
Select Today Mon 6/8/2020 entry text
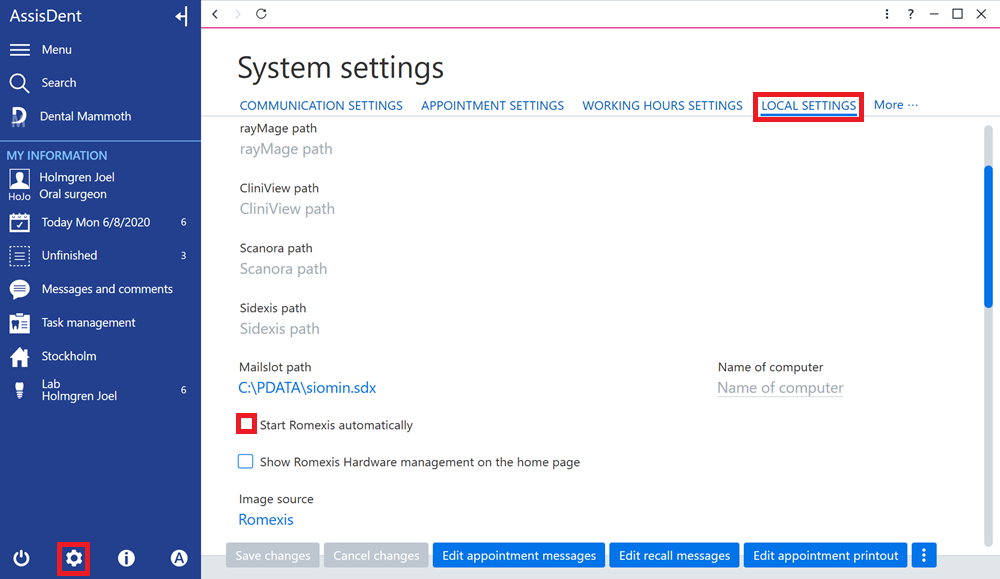click(x=96, y=223)
